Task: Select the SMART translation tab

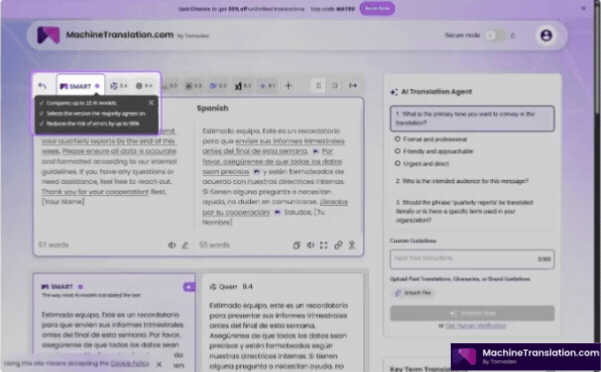Action: 80,86
